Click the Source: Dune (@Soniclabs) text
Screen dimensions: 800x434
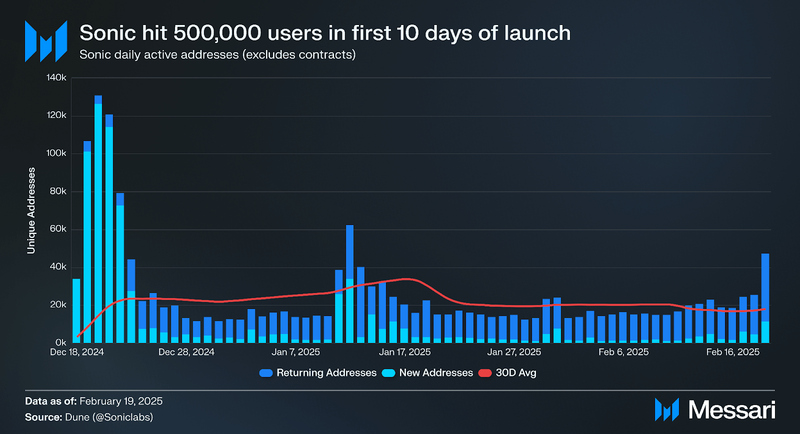pyautogui.click(x=89, y=417)
